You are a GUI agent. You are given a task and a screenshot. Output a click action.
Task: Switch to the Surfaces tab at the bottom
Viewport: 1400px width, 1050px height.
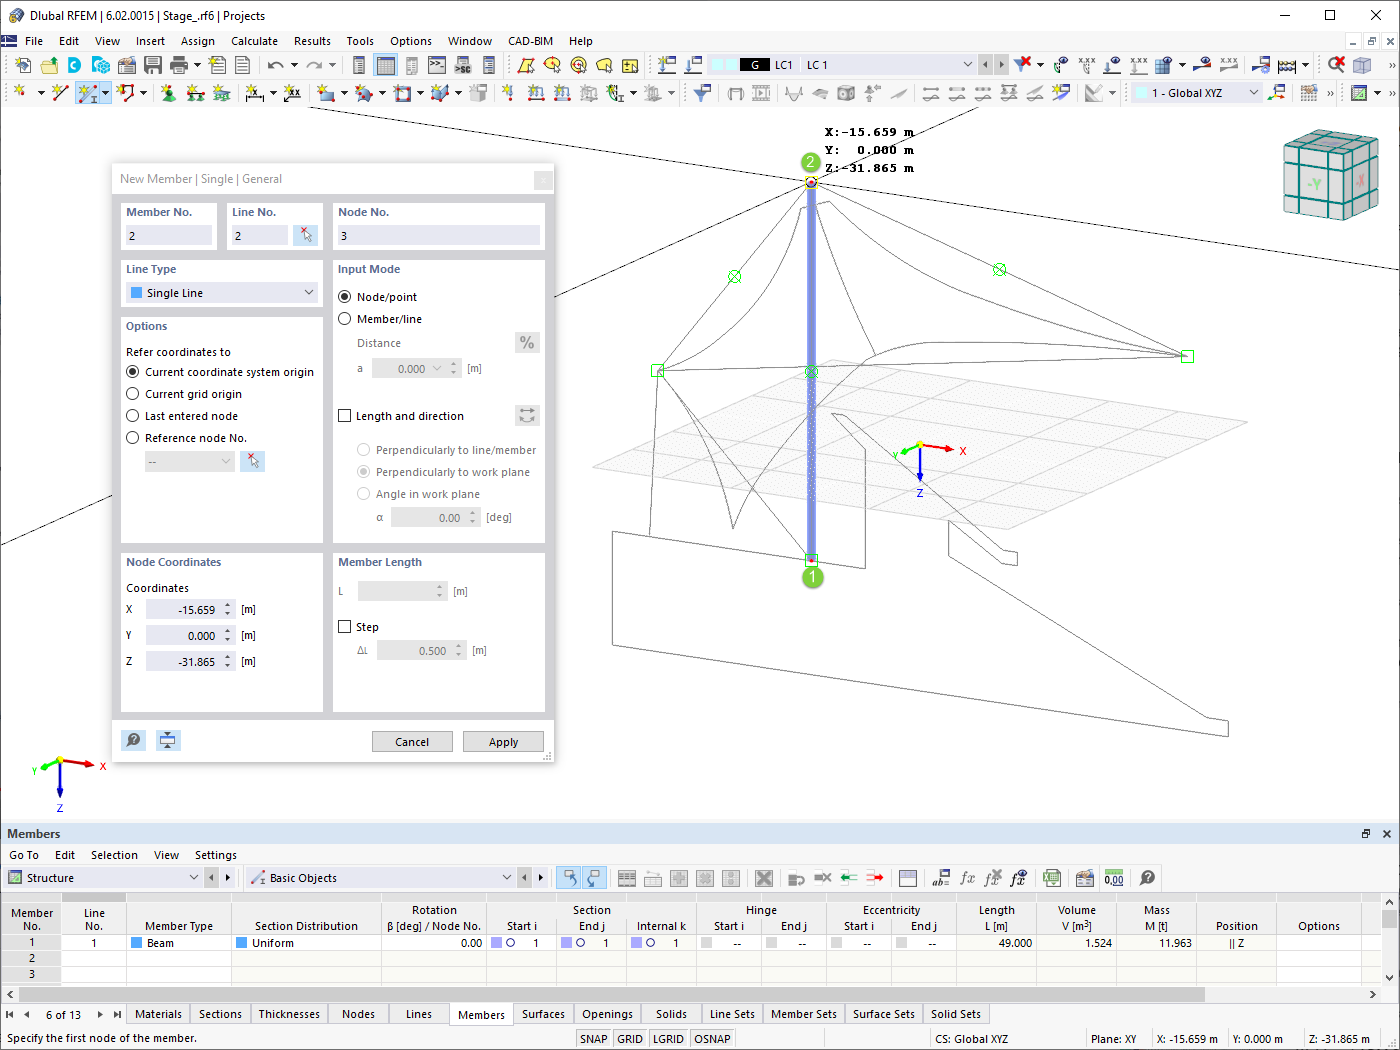point(542,1013)
